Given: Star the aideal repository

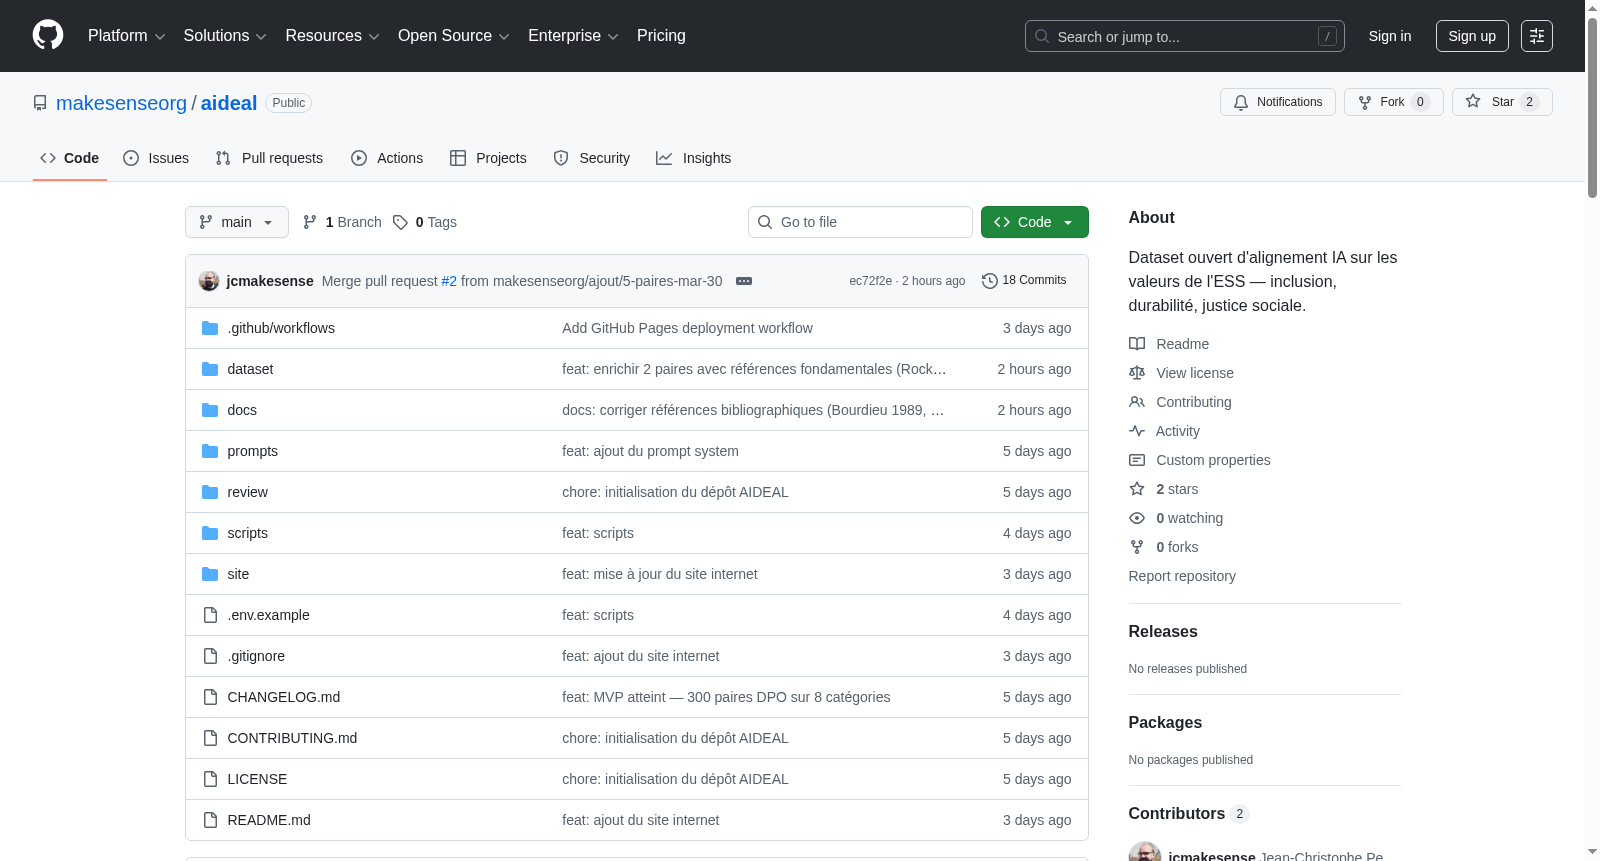Looking at the screenshot, I should (1502, 102).
